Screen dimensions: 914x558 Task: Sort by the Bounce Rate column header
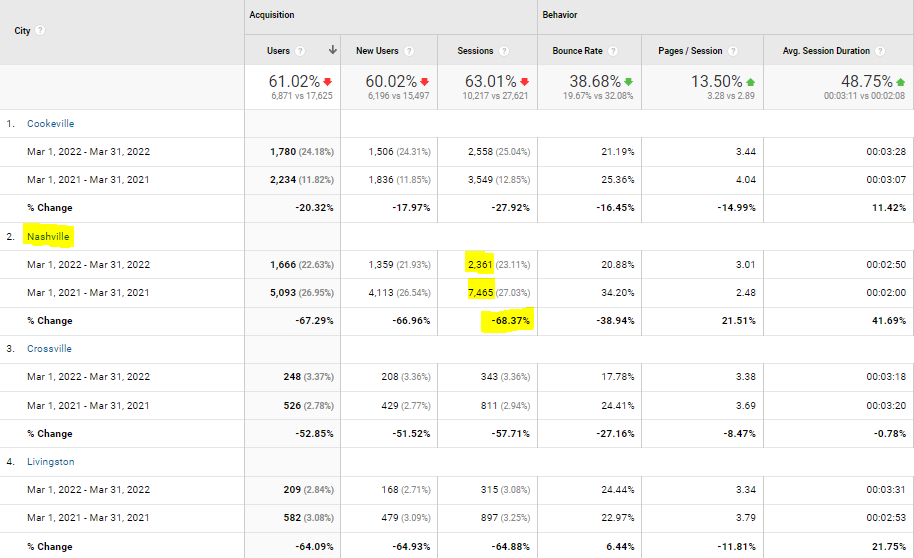coord(577,51)
